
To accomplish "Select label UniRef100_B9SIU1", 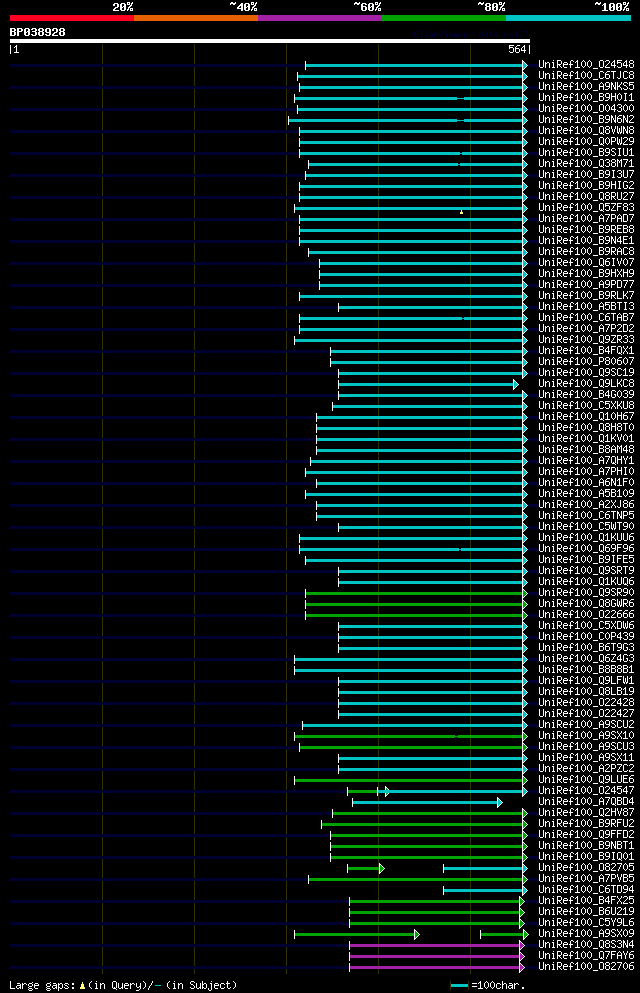I will (586, 153).
